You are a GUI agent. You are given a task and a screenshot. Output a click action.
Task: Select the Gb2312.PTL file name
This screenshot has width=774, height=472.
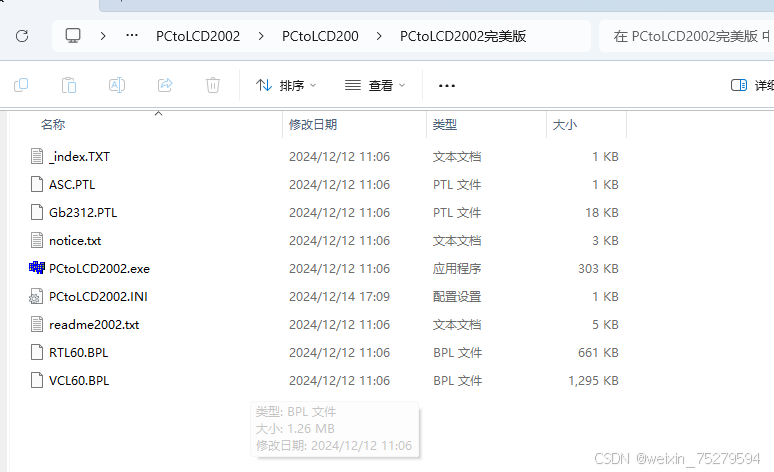(x=83, y=213)
